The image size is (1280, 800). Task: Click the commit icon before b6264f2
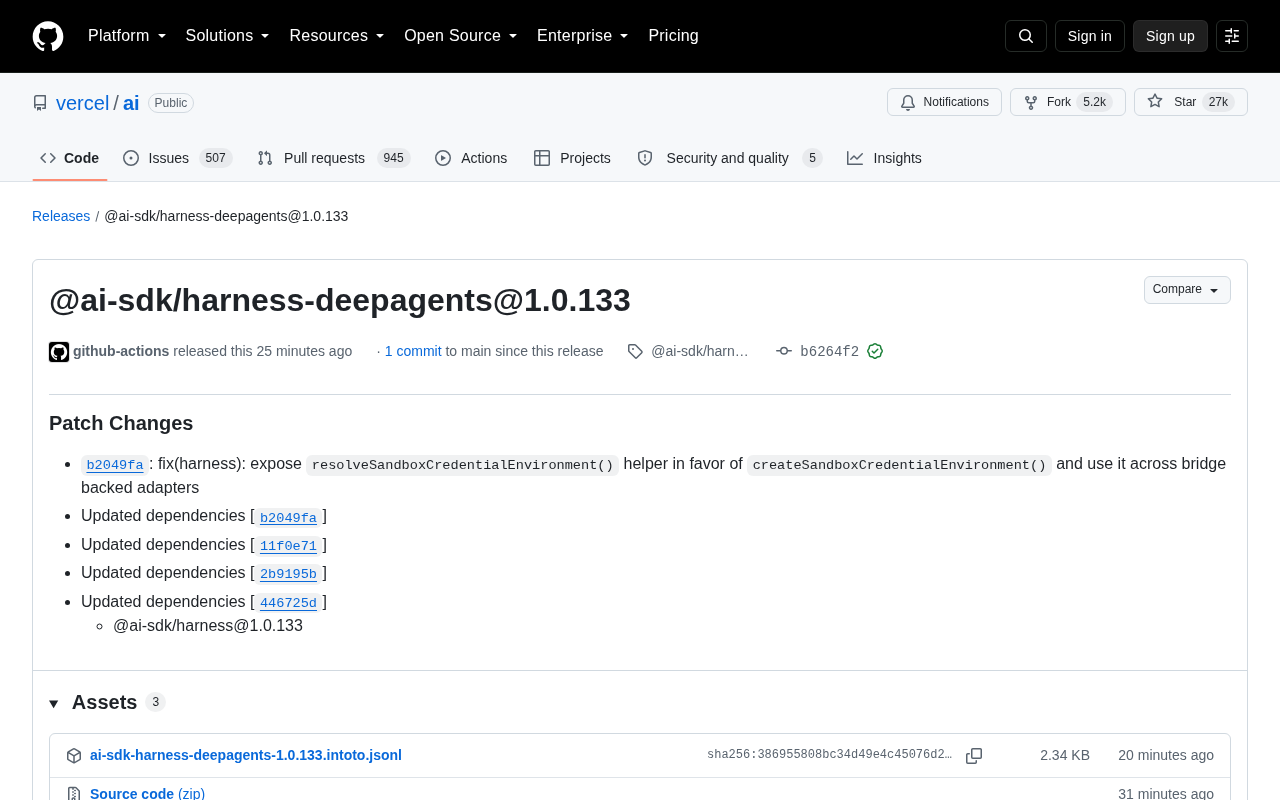point(784,351)
